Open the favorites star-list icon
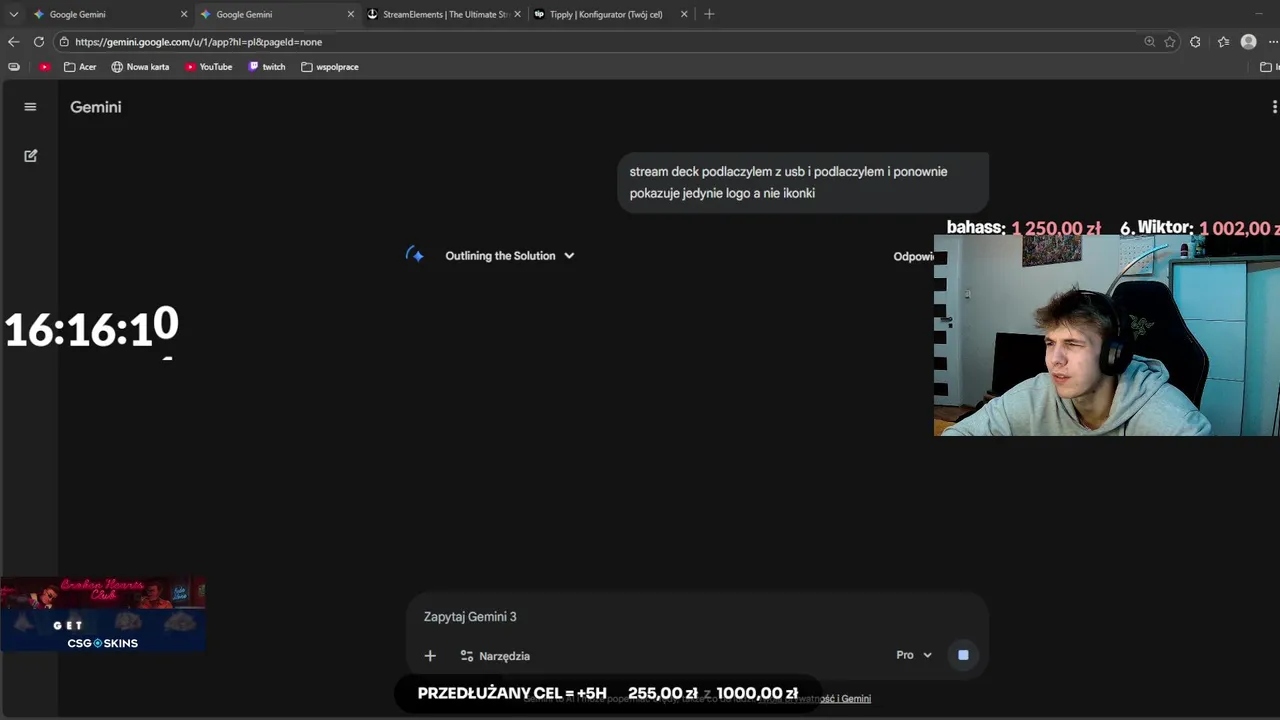 [x=1223, y=42]
